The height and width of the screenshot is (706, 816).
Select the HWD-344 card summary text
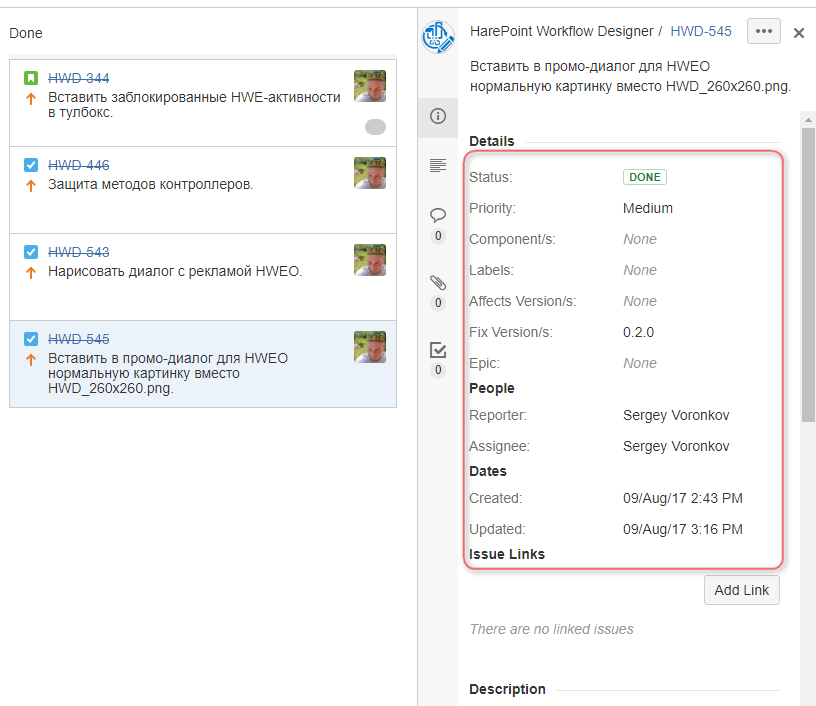pyautogui.click(x=194, y=105)
